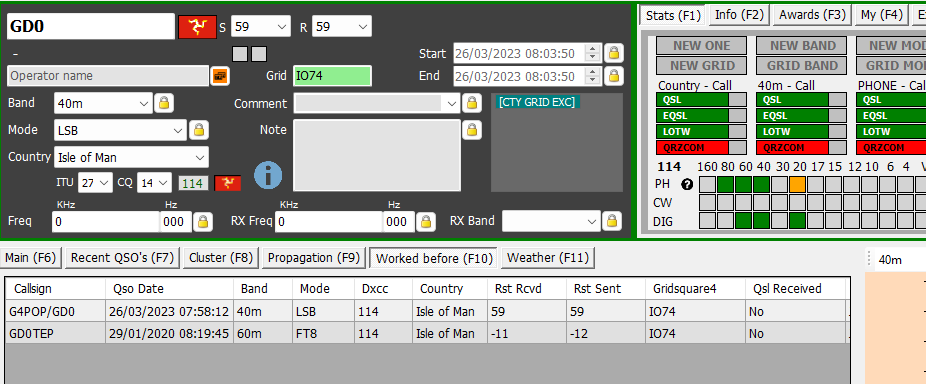Open the Propagation (F9) tab
Image resolution: width=926 pixels, height=384 pixels.
[314, 258]
